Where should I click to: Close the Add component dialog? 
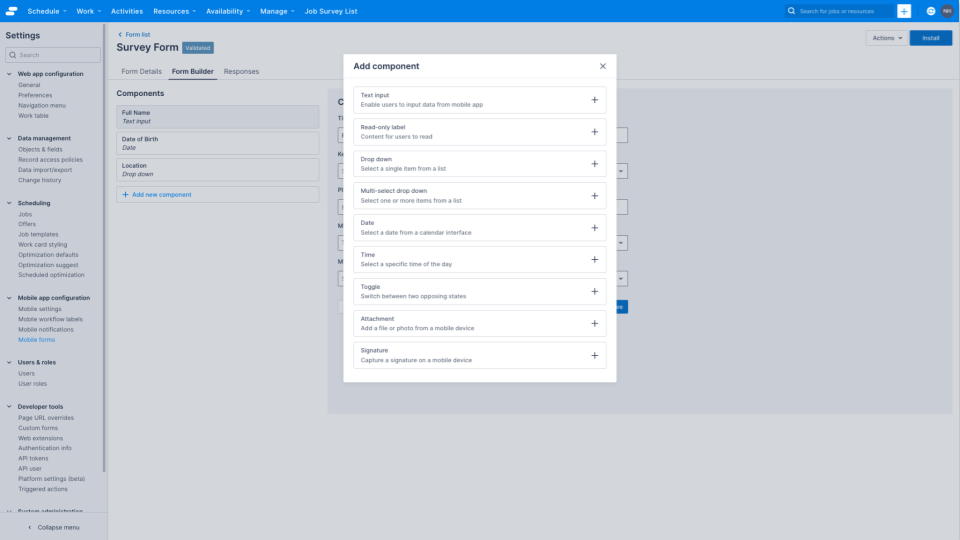[602, 66]
